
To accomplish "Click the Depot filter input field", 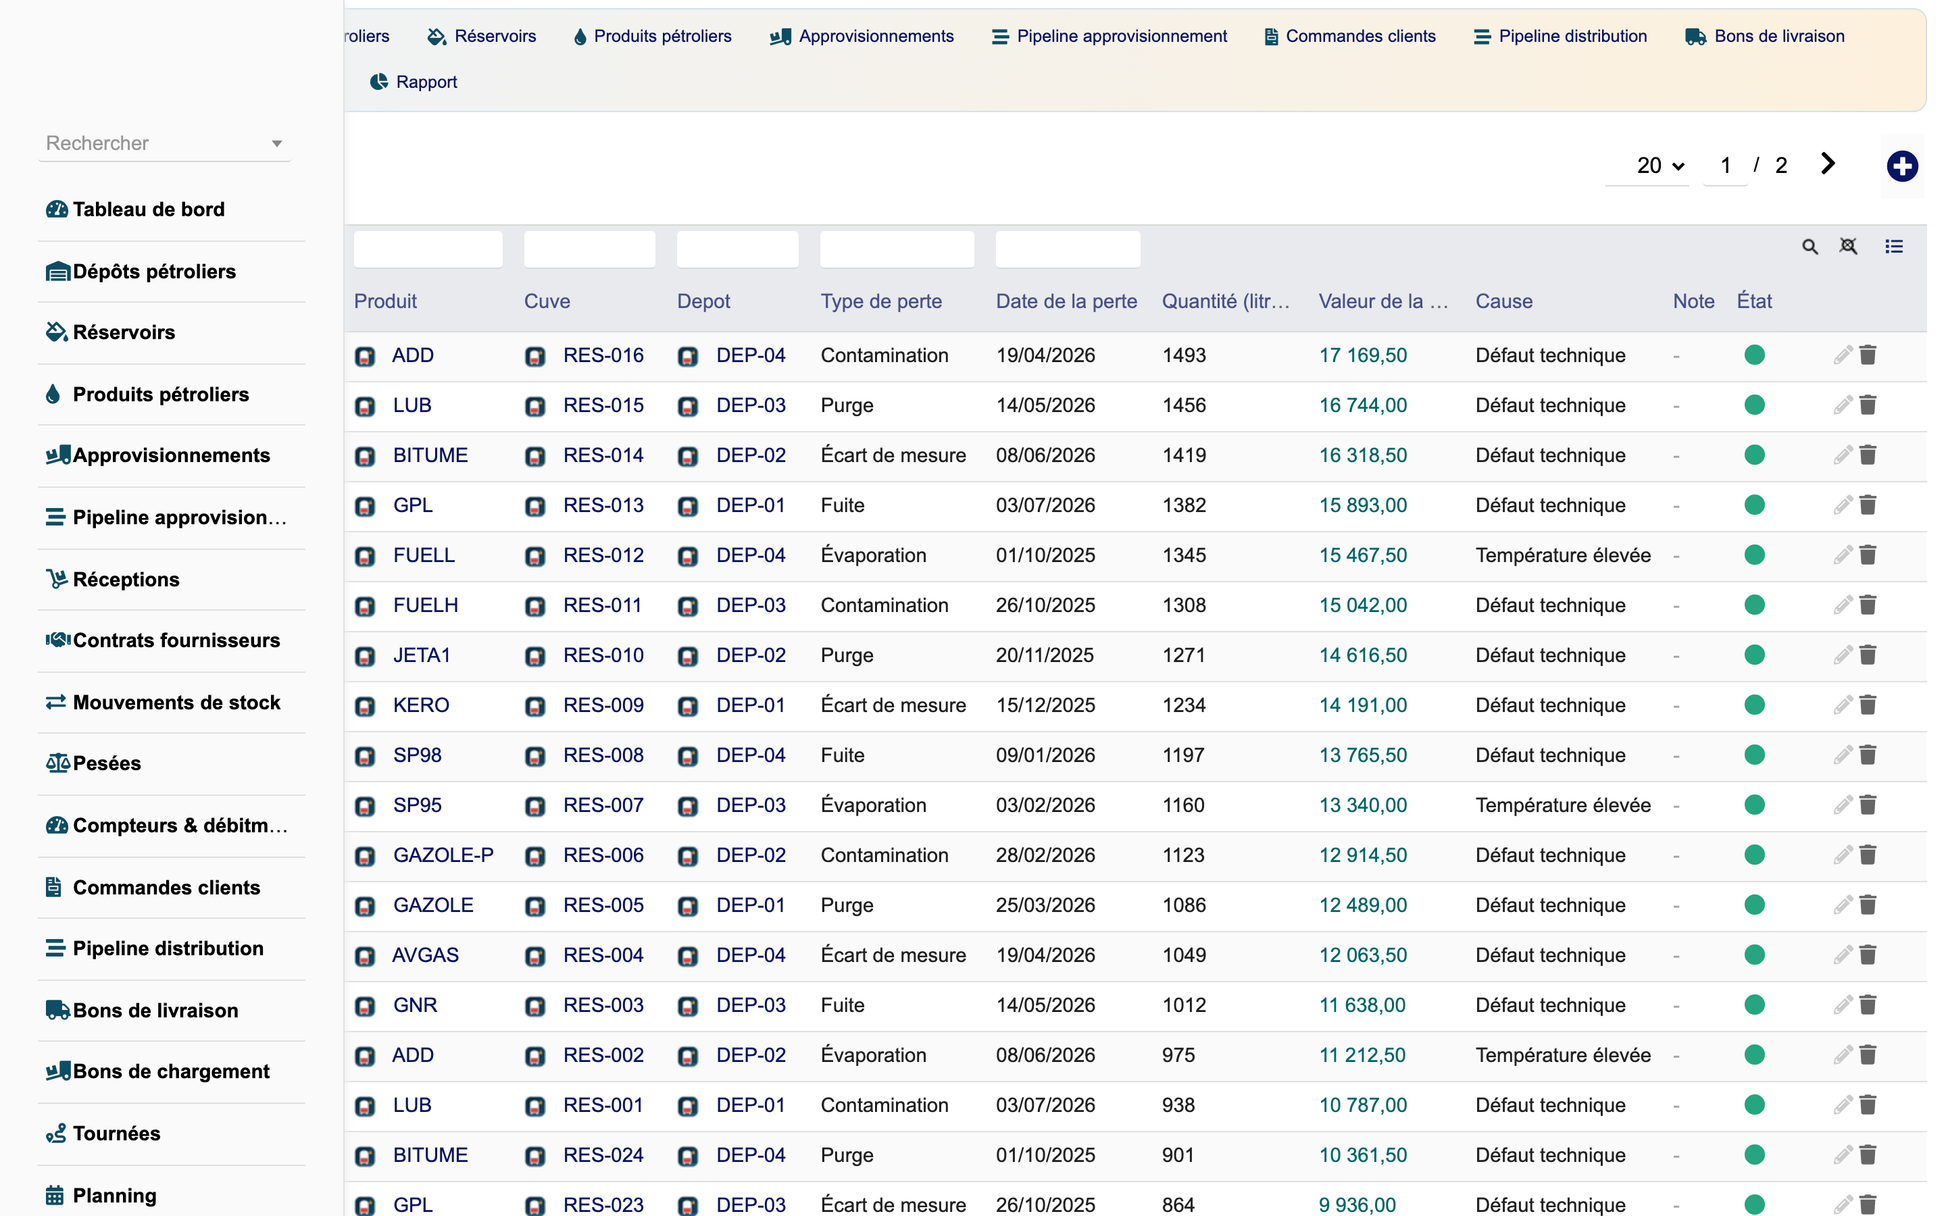I will [x=738, y=249].
